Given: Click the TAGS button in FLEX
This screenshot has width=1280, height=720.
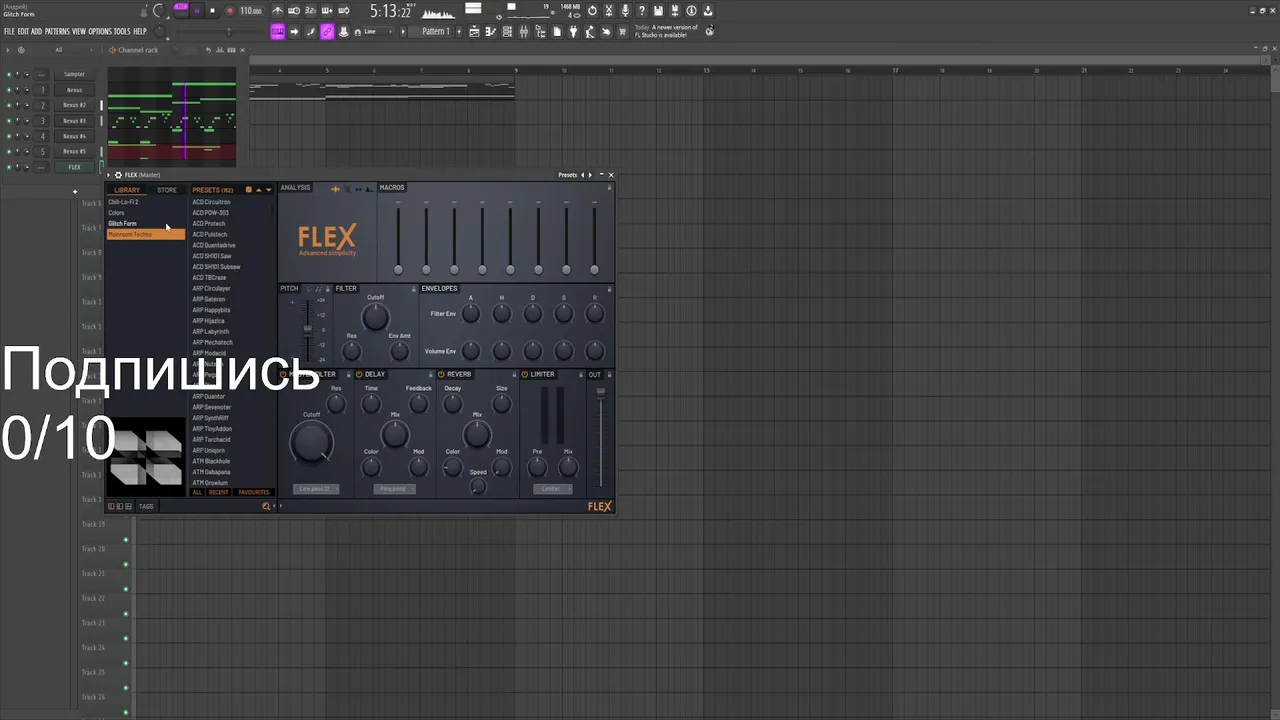Looking at the screenshot, I should [x=146, y=506].
